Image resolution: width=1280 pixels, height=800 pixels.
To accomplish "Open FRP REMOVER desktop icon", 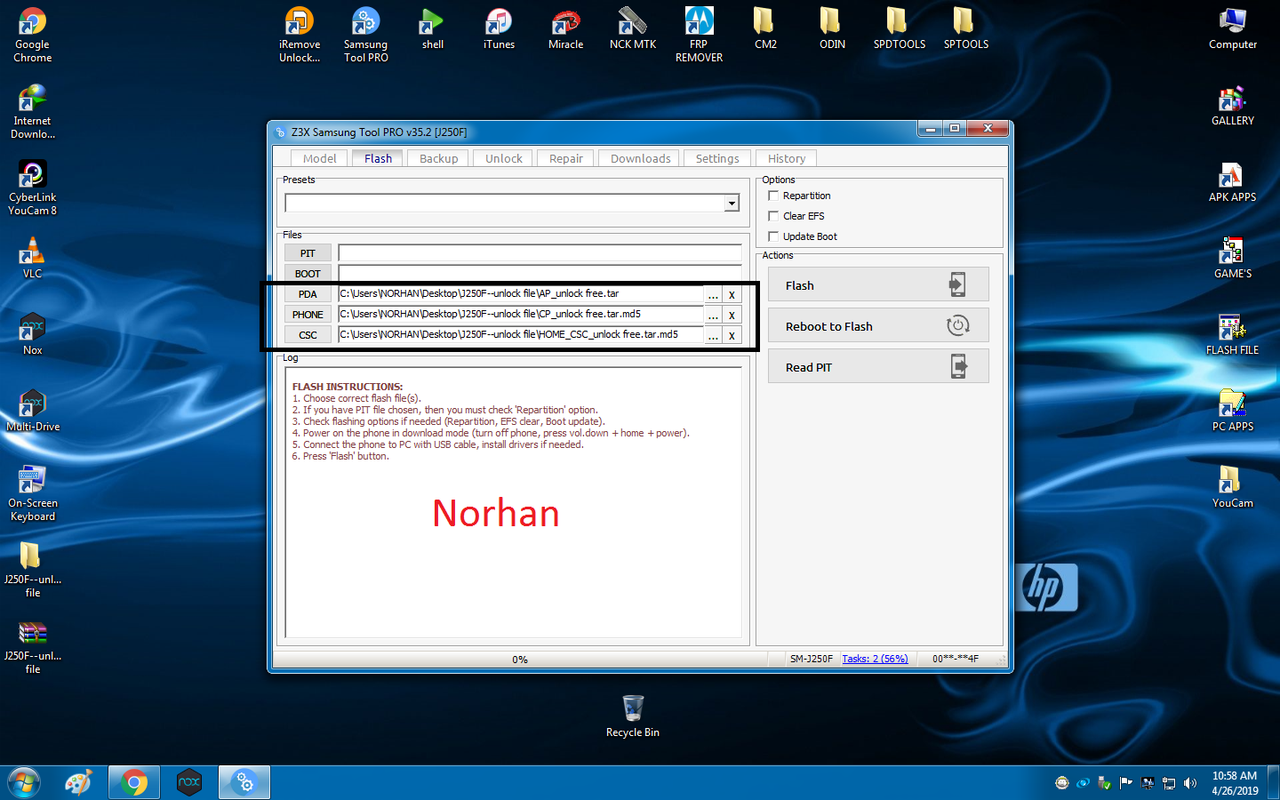I will [x=699, y=35].
